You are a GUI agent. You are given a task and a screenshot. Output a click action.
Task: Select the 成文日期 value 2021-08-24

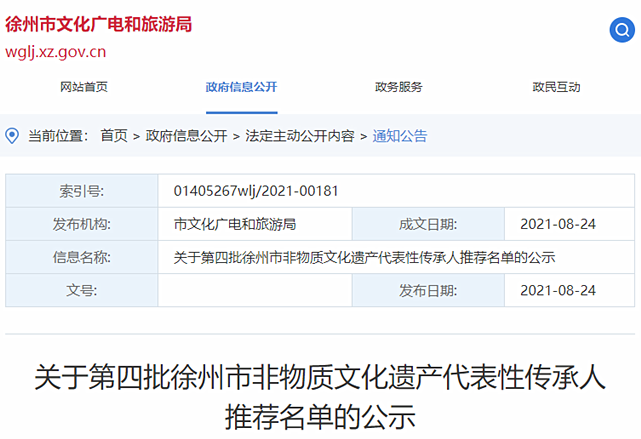[x=558, y=224]
